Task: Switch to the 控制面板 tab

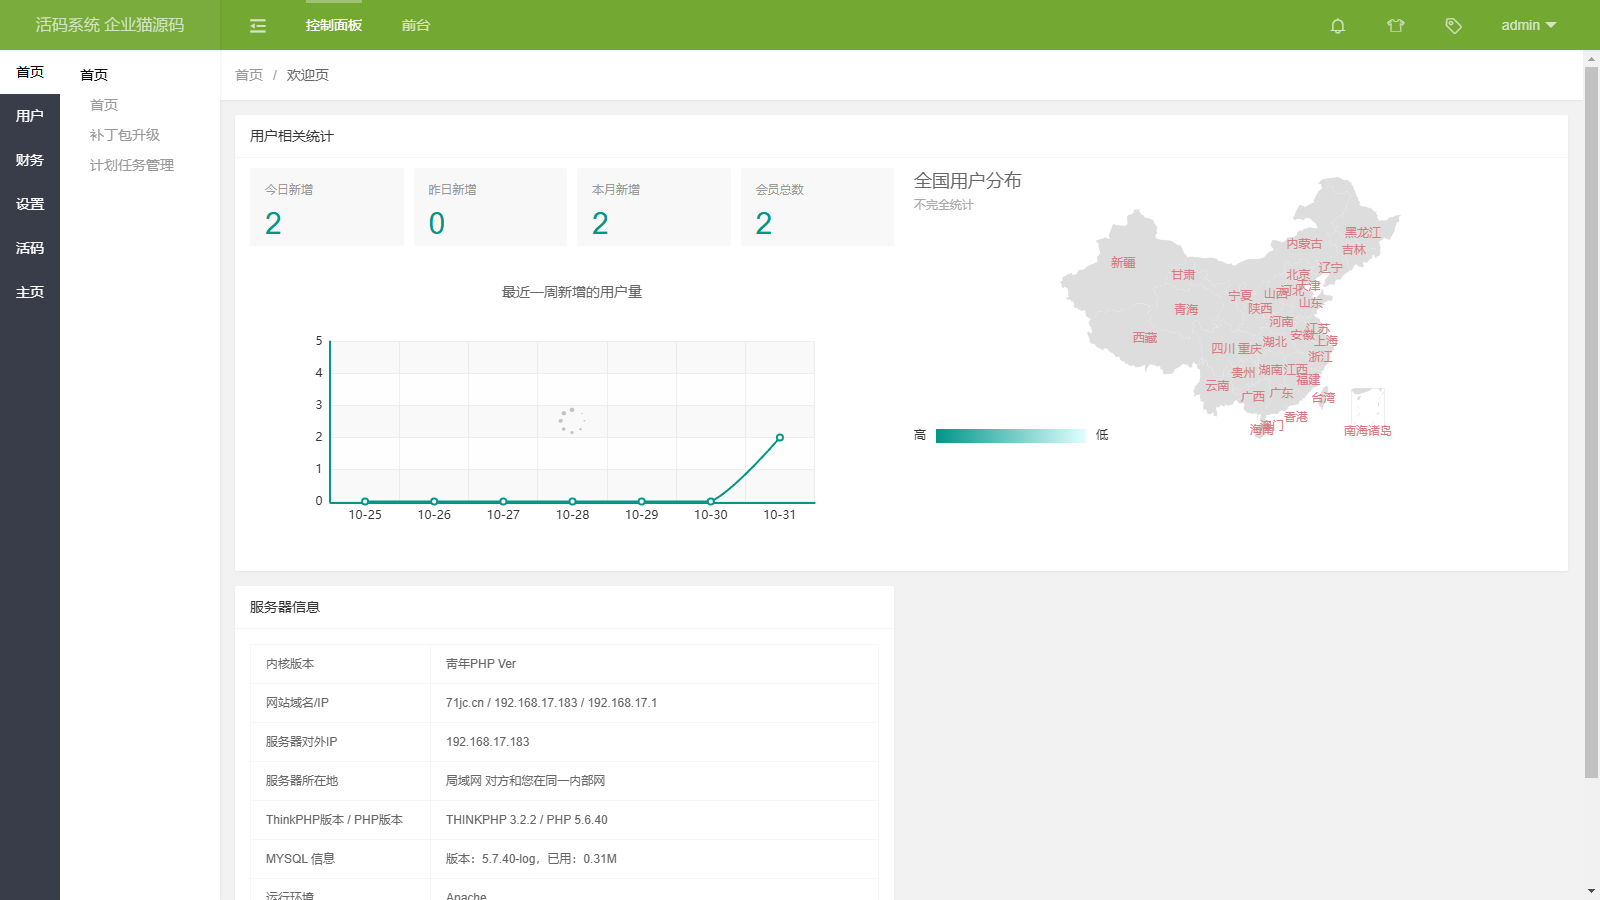Action: pos(334,26)
